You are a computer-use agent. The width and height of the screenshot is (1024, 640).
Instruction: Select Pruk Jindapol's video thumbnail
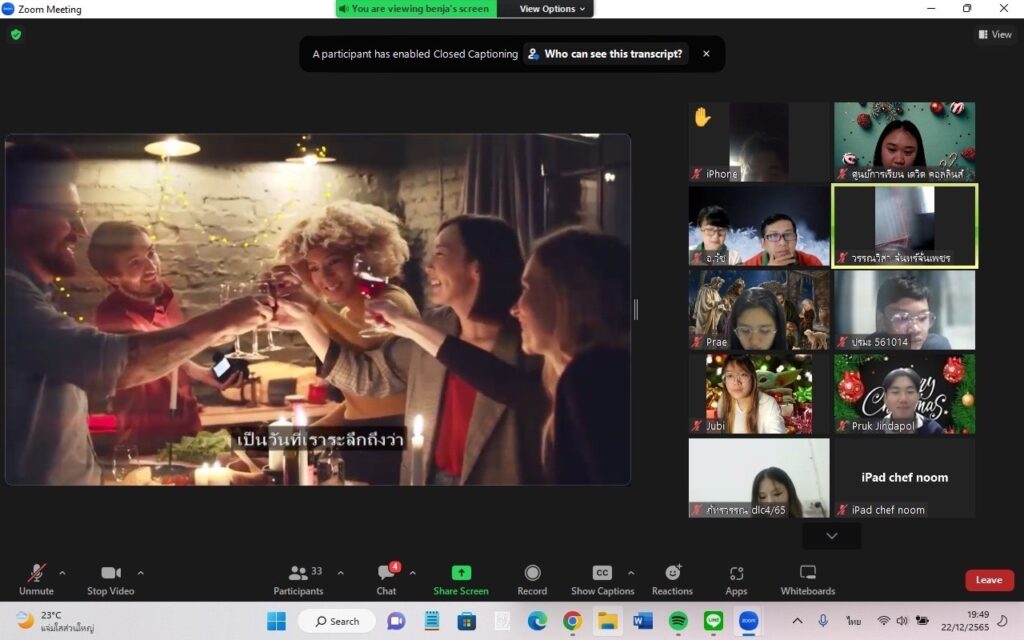[904, 394]
